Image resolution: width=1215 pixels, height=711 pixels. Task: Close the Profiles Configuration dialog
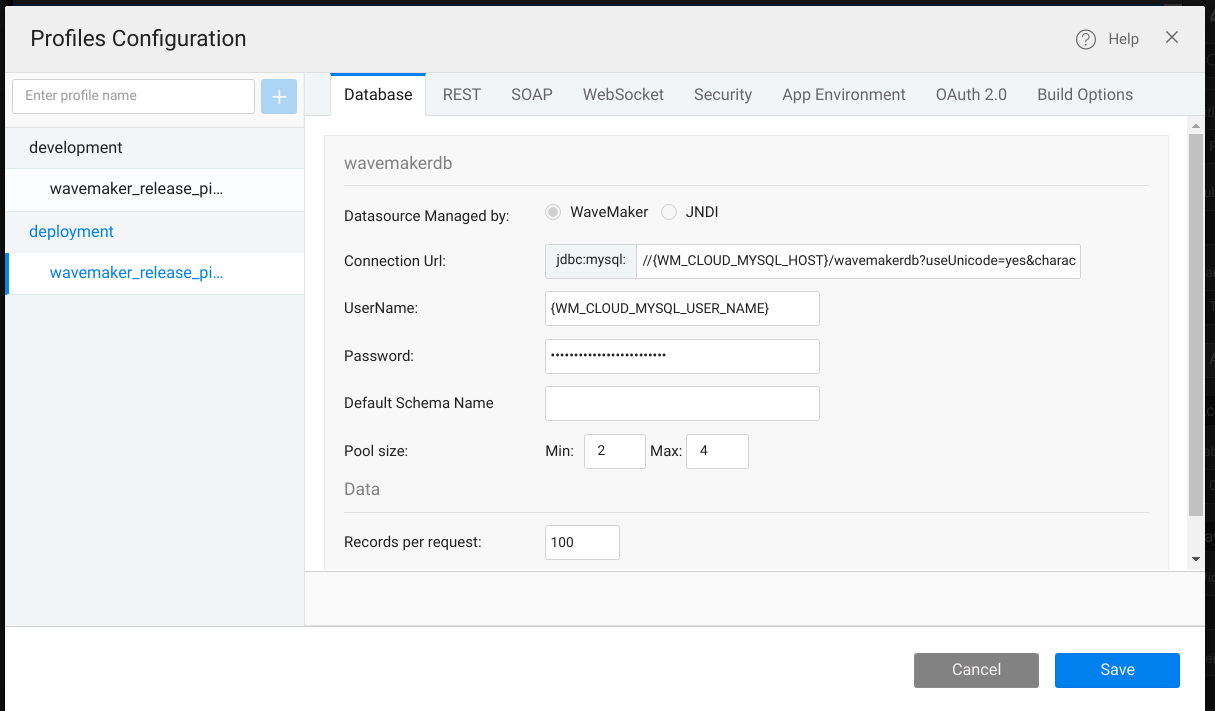(1172, 38)
